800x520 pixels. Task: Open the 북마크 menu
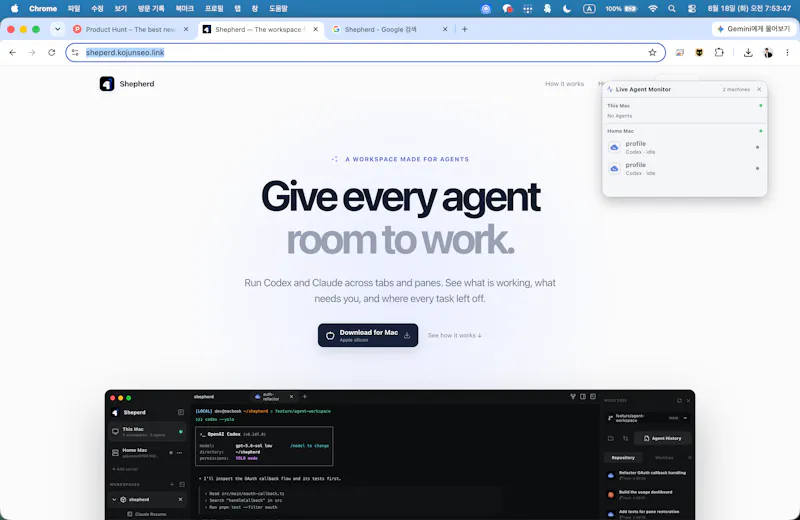pyautogui.click(x=184, y=9)
